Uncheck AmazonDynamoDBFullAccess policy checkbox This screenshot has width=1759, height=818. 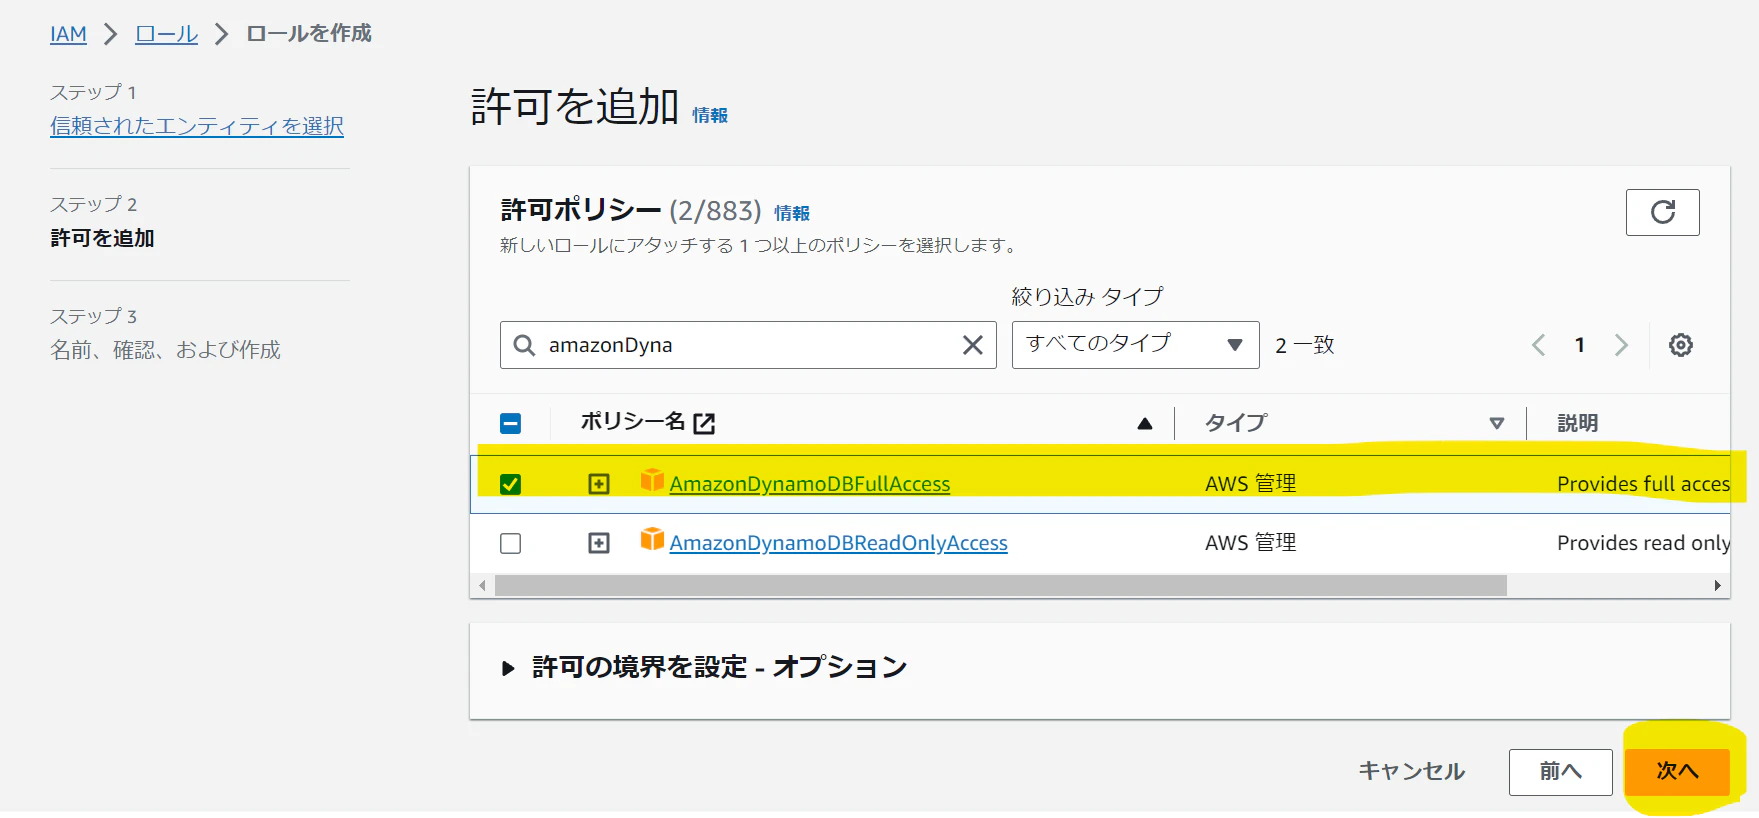(x=510, y=484)
